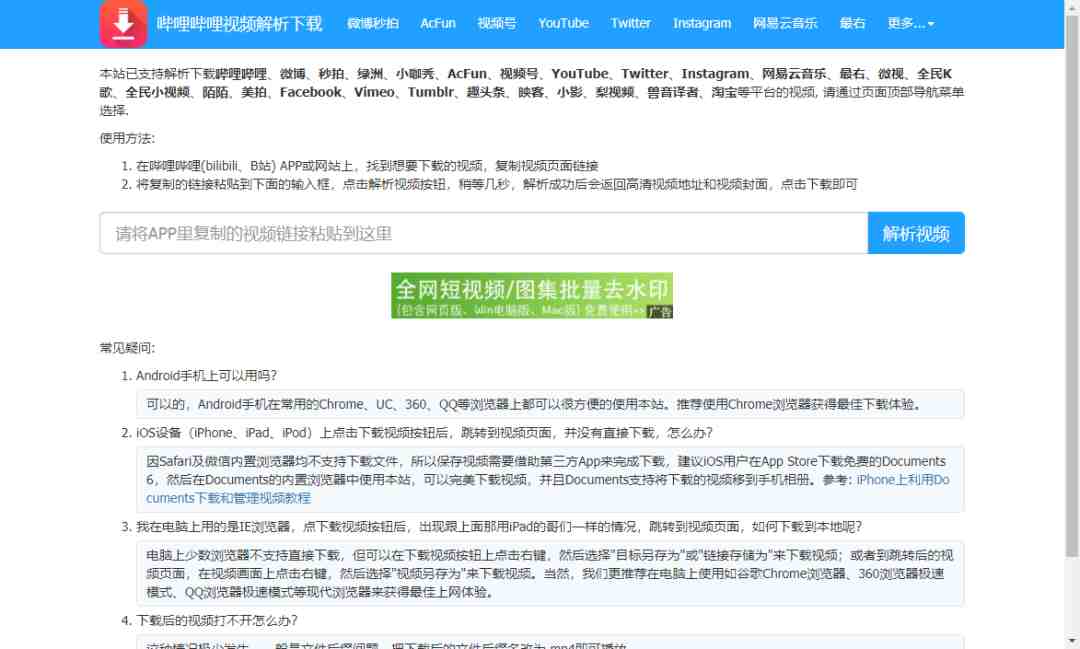
Task: Click the 下载后的视频打不开怎么办 question
Action: pyautogui.click(x=216, y=621)
